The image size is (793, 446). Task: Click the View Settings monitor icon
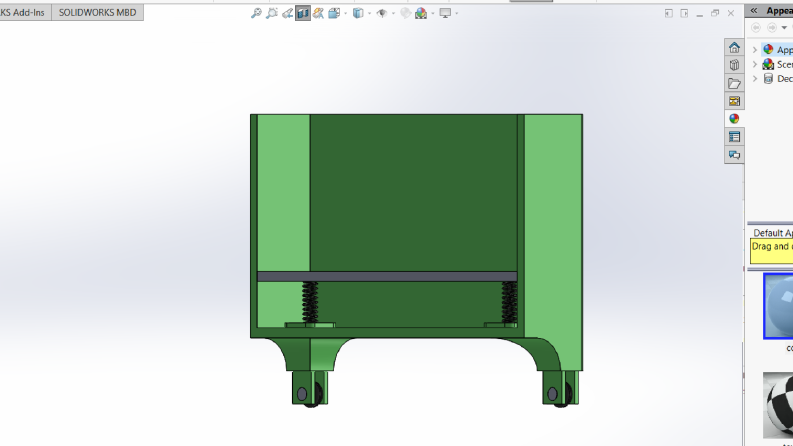pos(445,13)
